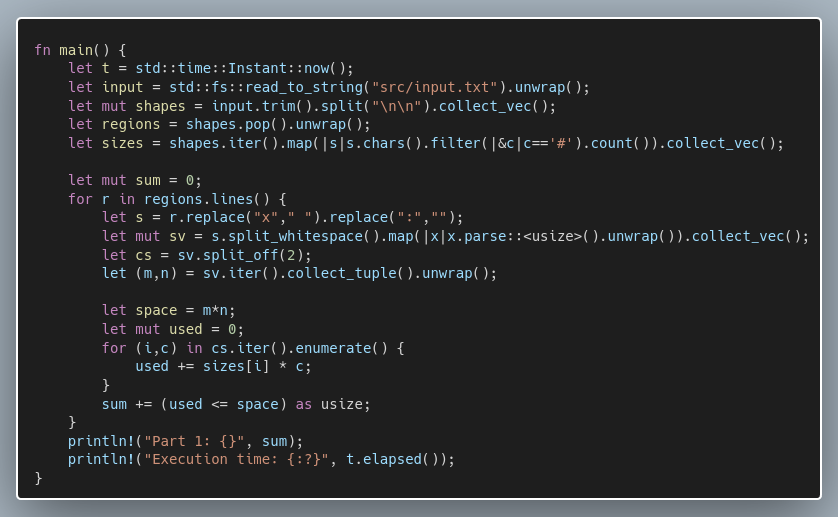Image resolution: width=838 pixels, height=517 pixels.
Task: Click 'for r in regions.lines()' line
Action: tap(177, 199)
